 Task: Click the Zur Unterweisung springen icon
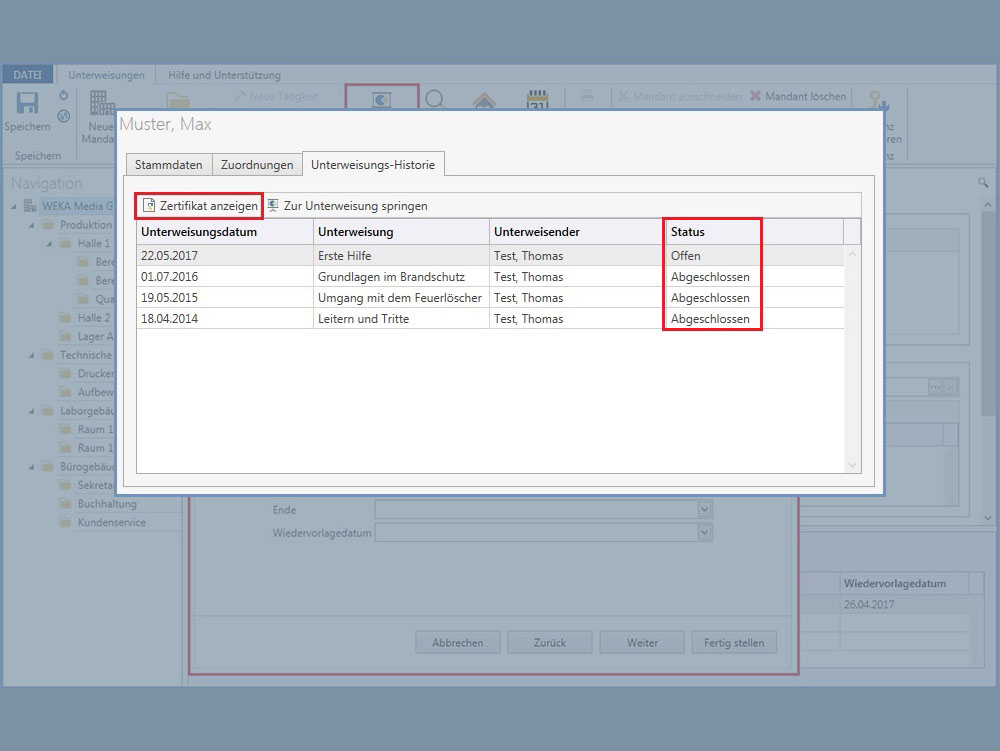(x=273, y=205)
